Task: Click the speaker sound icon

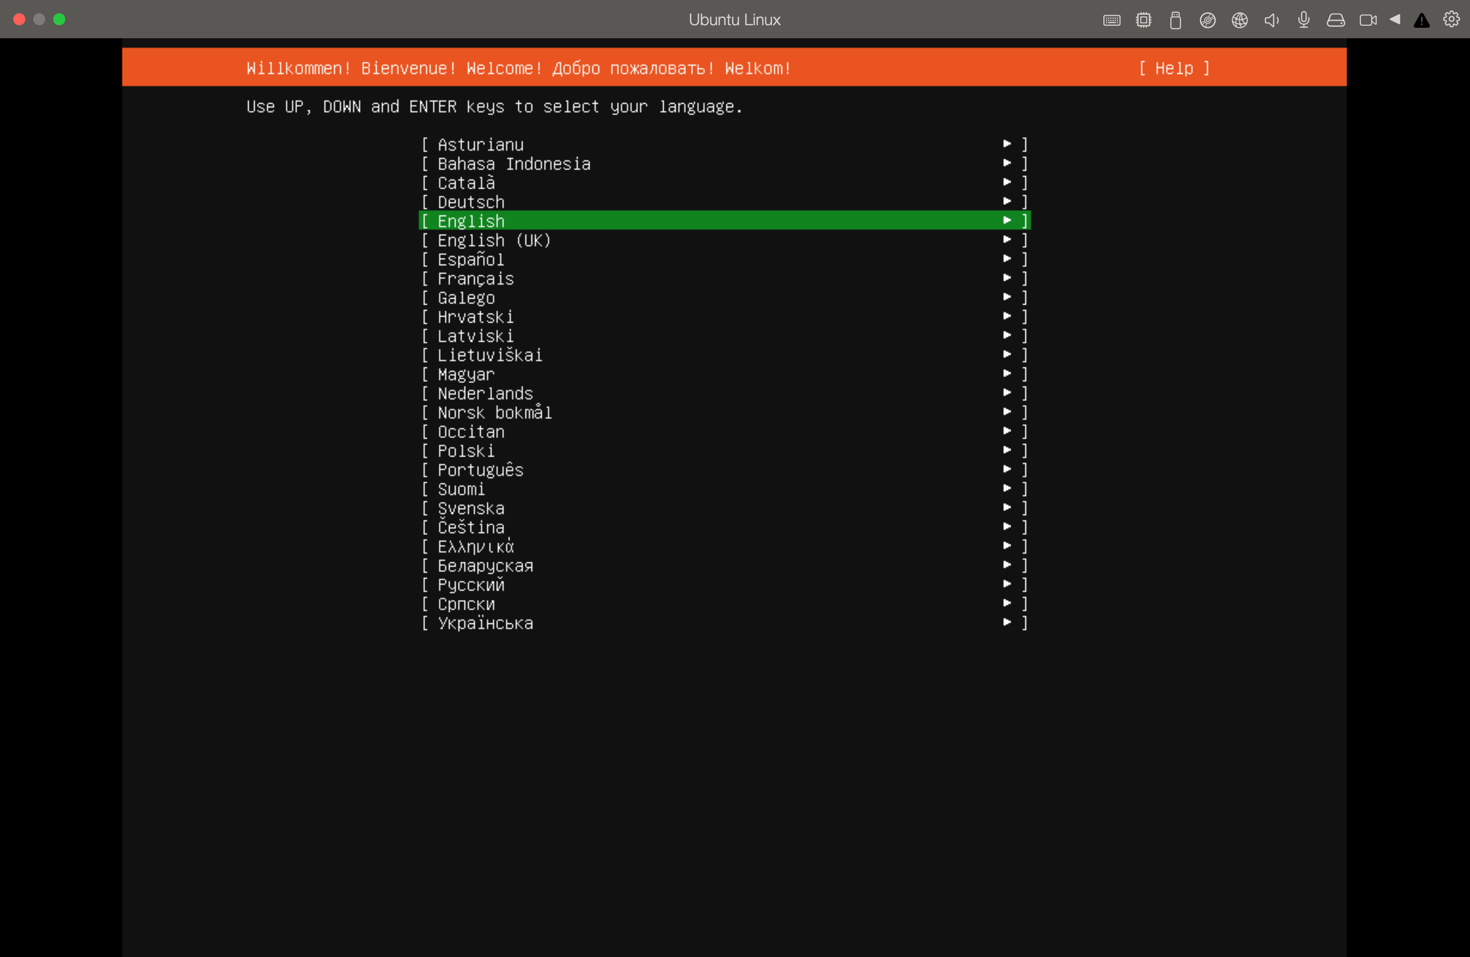Action: point(1271,20)
